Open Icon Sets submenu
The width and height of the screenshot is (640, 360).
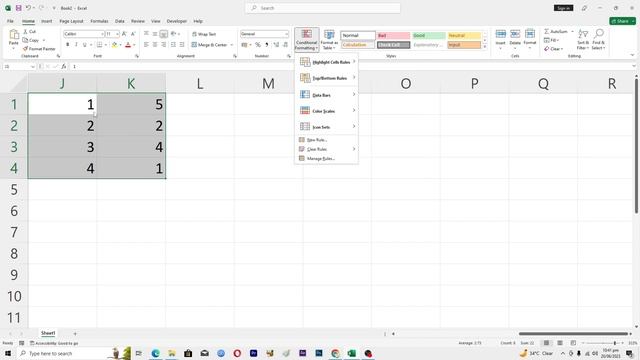[327, 127]
